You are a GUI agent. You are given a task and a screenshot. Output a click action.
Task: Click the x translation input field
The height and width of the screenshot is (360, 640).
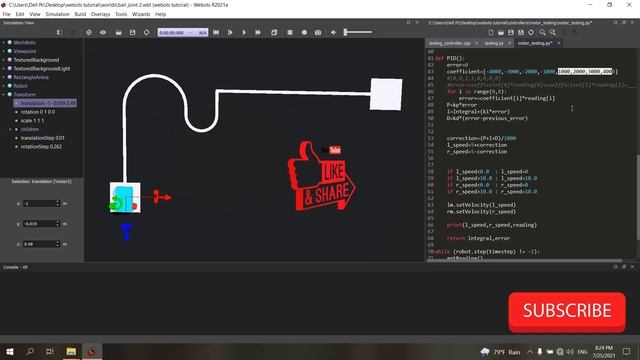coord(41,203)
